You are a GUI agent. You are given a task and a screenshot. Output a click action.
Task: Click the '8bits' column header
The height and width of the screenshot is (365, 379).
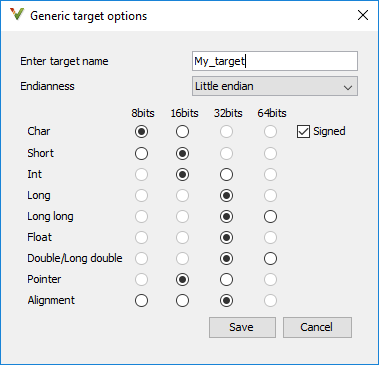(143, 113)
